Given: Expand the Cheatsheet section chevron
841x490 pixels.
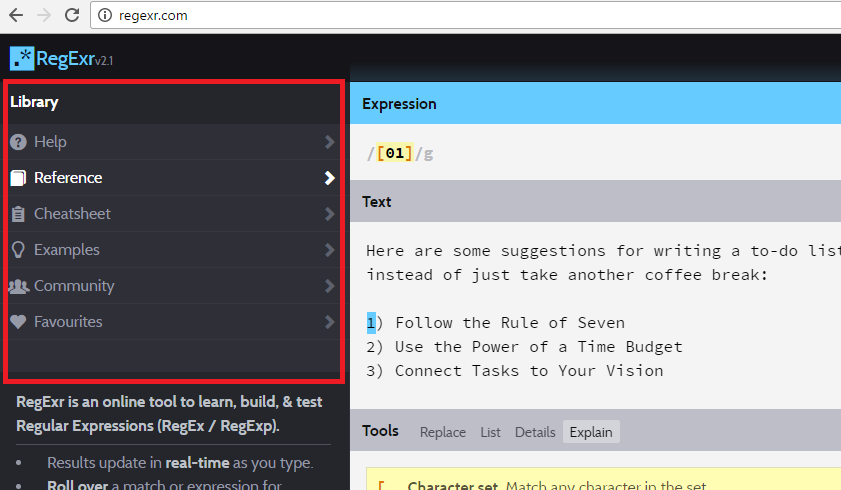Looking at the screenshot, I should click(329, 214).
